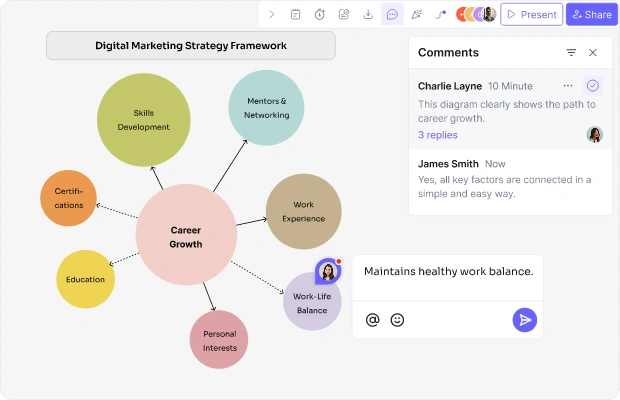Open filter options in Comments panel
The height and width of the screenshot is (400, 620).
pos(571,53)
